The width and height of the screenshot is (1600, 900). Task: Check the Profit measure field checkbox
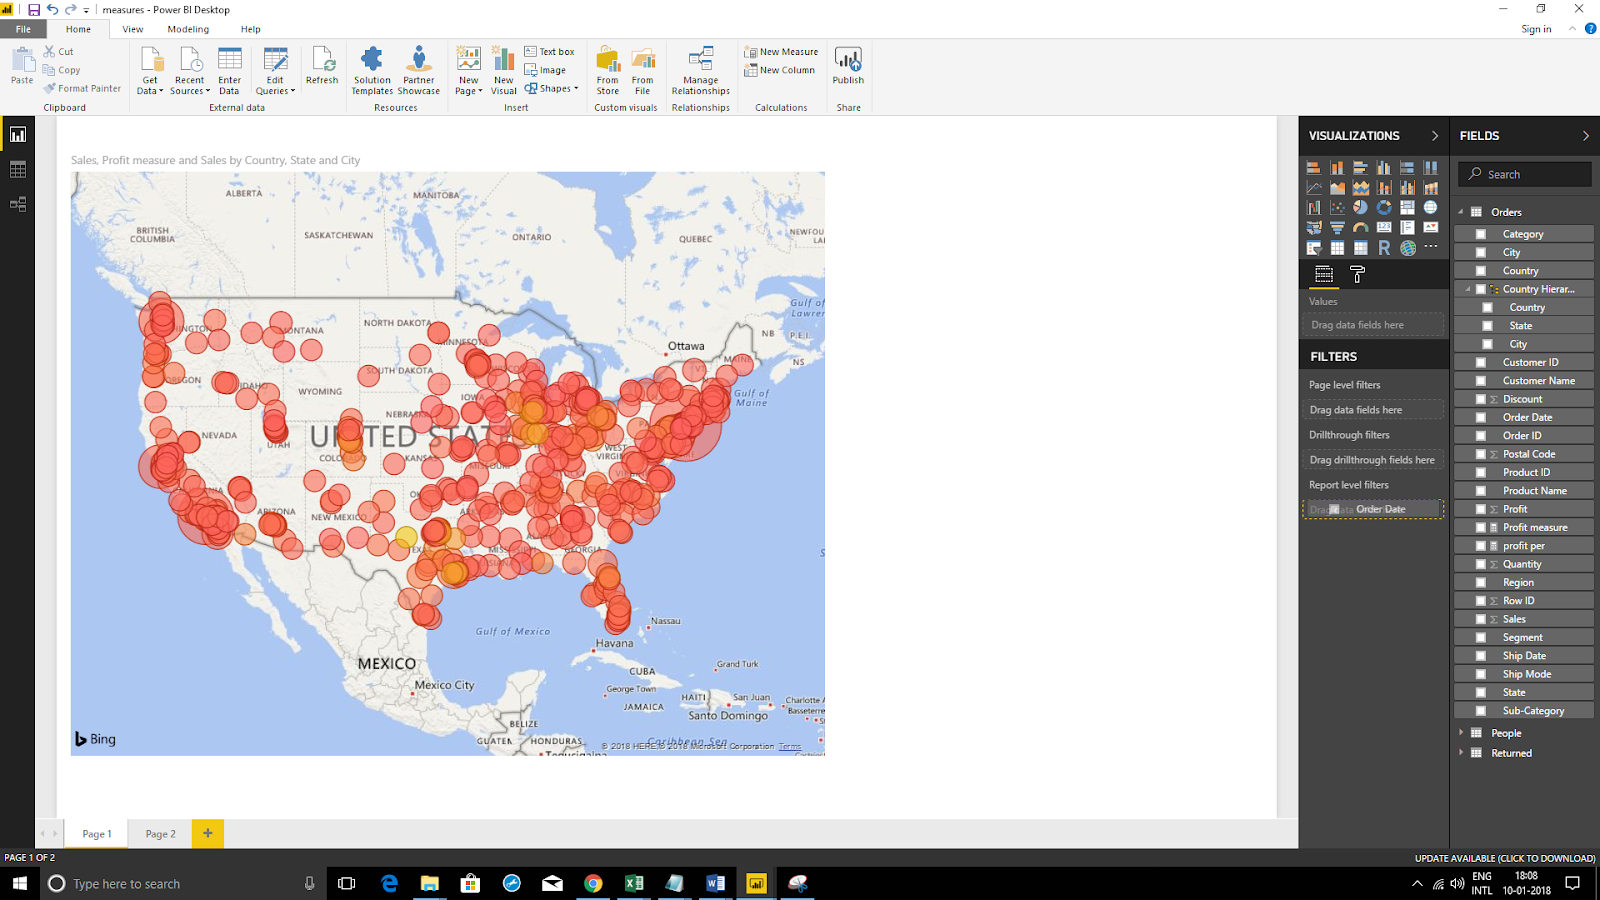1481,528
